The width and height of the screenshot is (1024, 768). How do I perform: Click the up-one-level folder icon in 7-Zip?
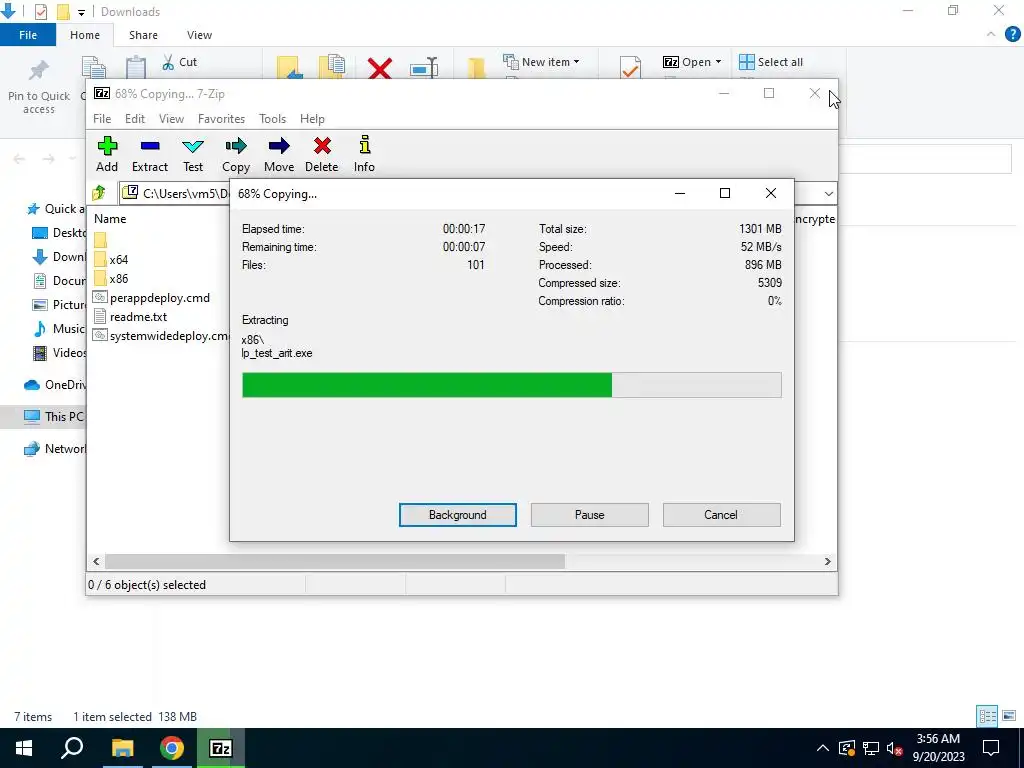point(99,193)
